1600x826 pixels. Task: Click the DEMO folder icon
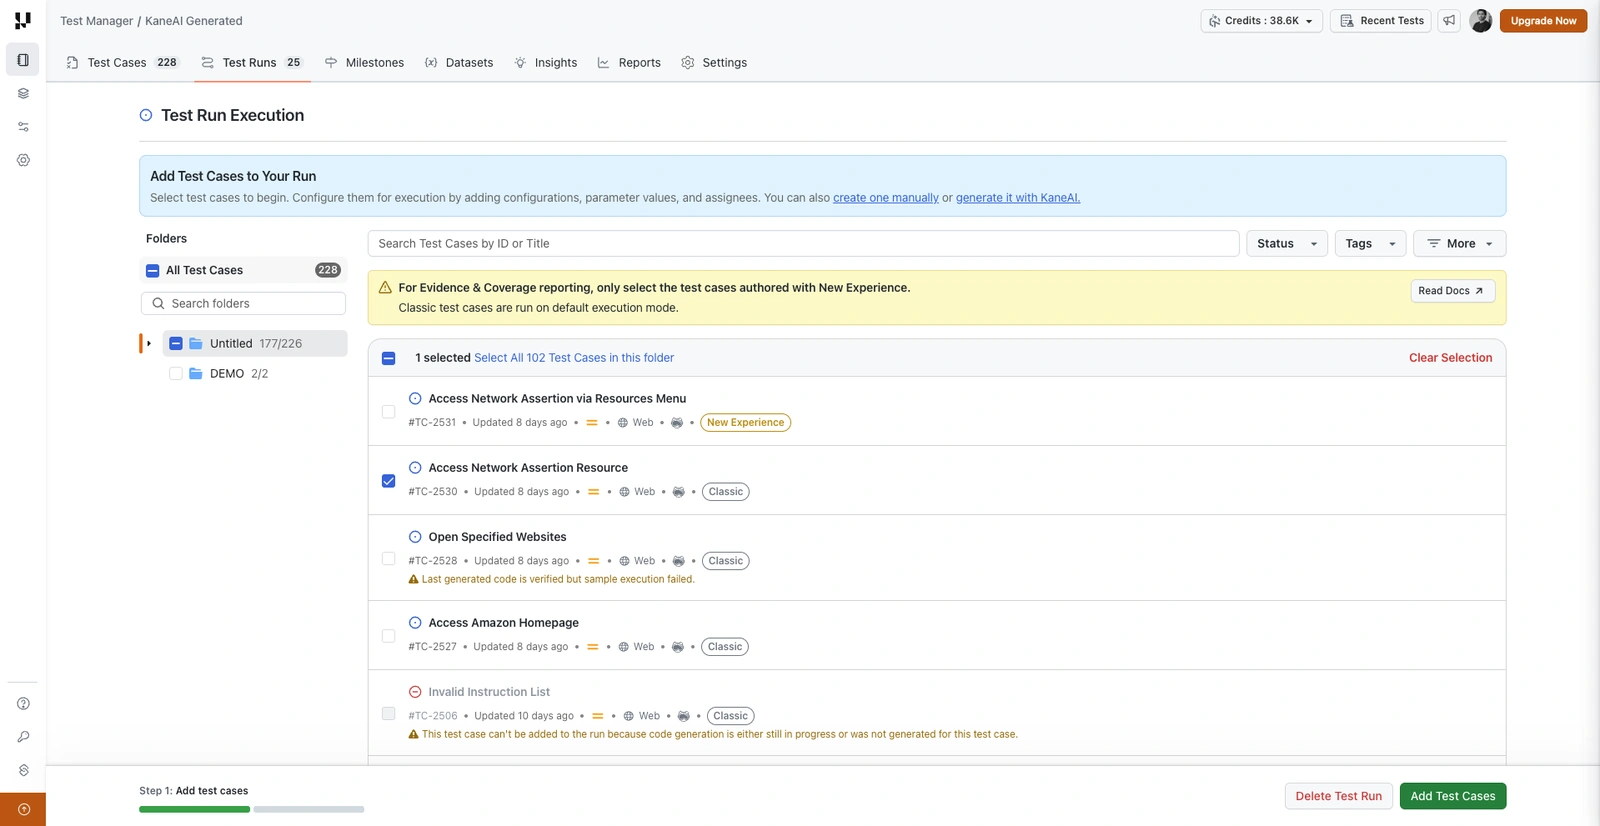(196, 373)
